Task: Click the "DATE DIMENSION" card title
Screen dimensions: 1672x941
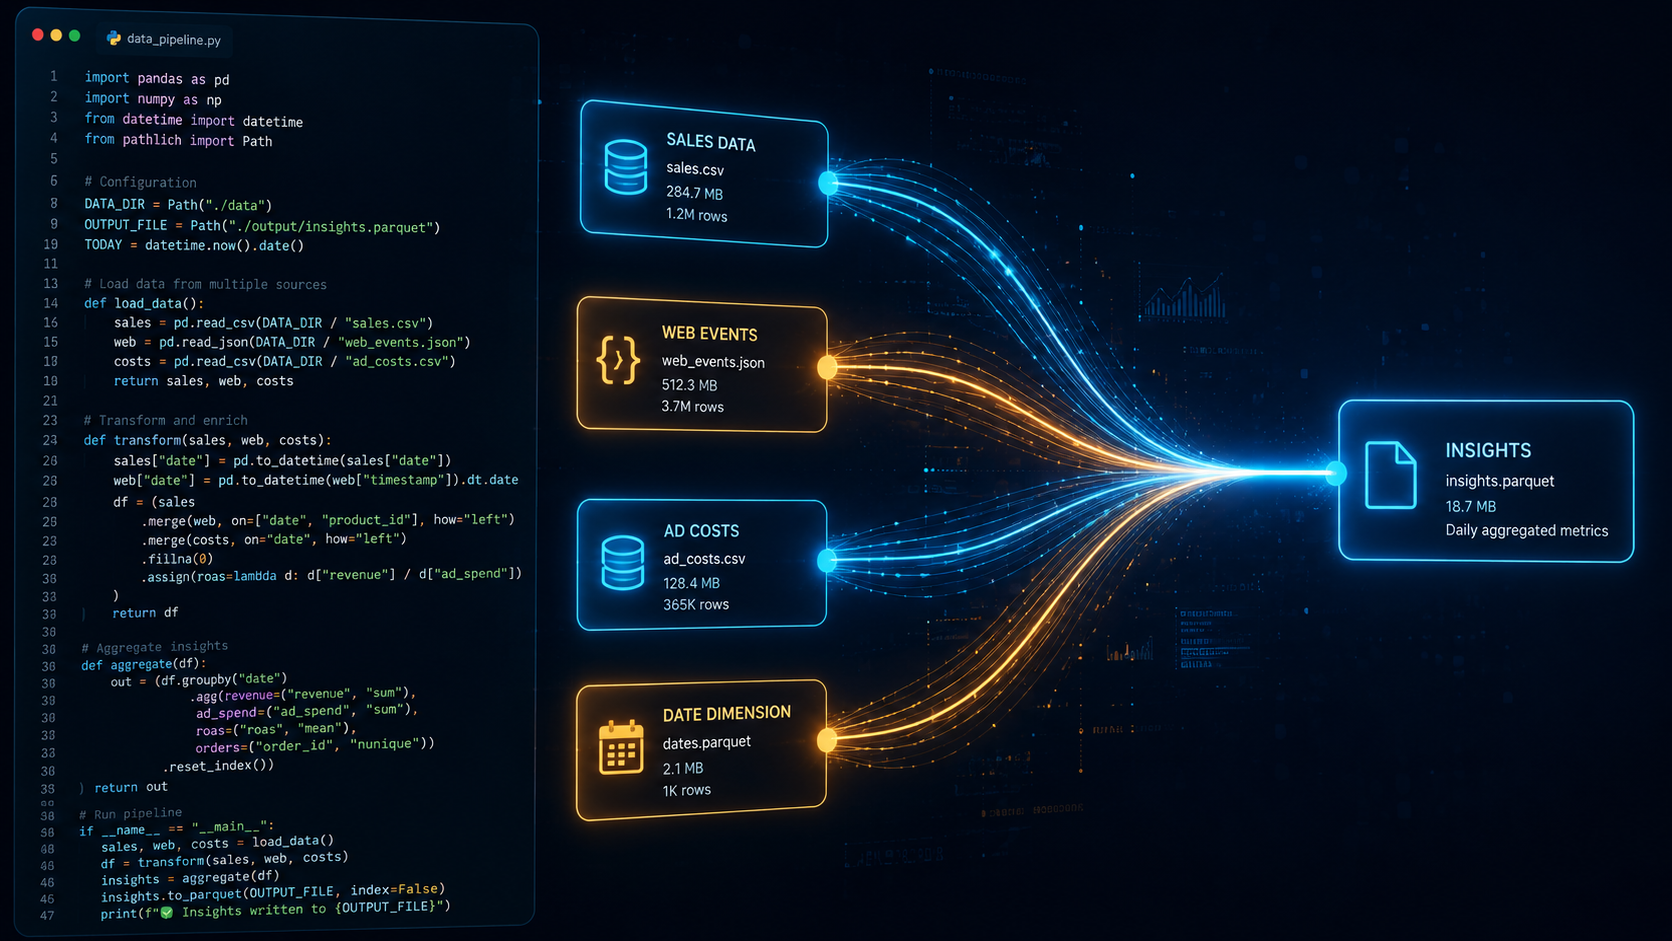Action: [x=727, y=714]
